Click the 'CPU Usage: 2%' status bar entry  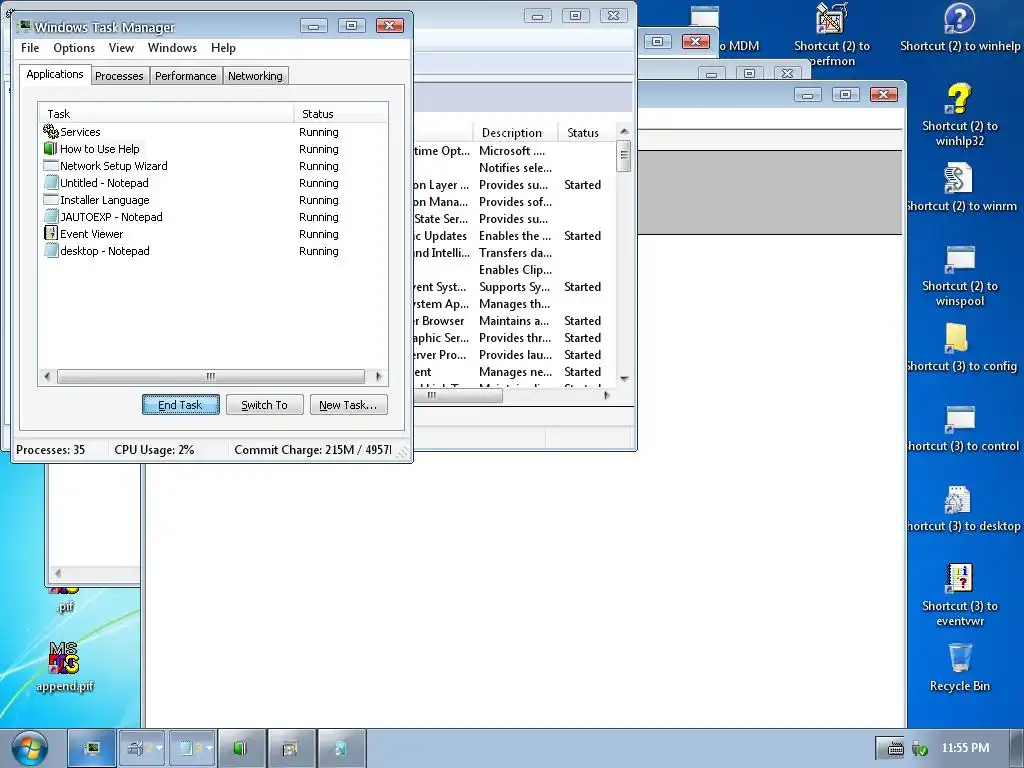point(154,450)
